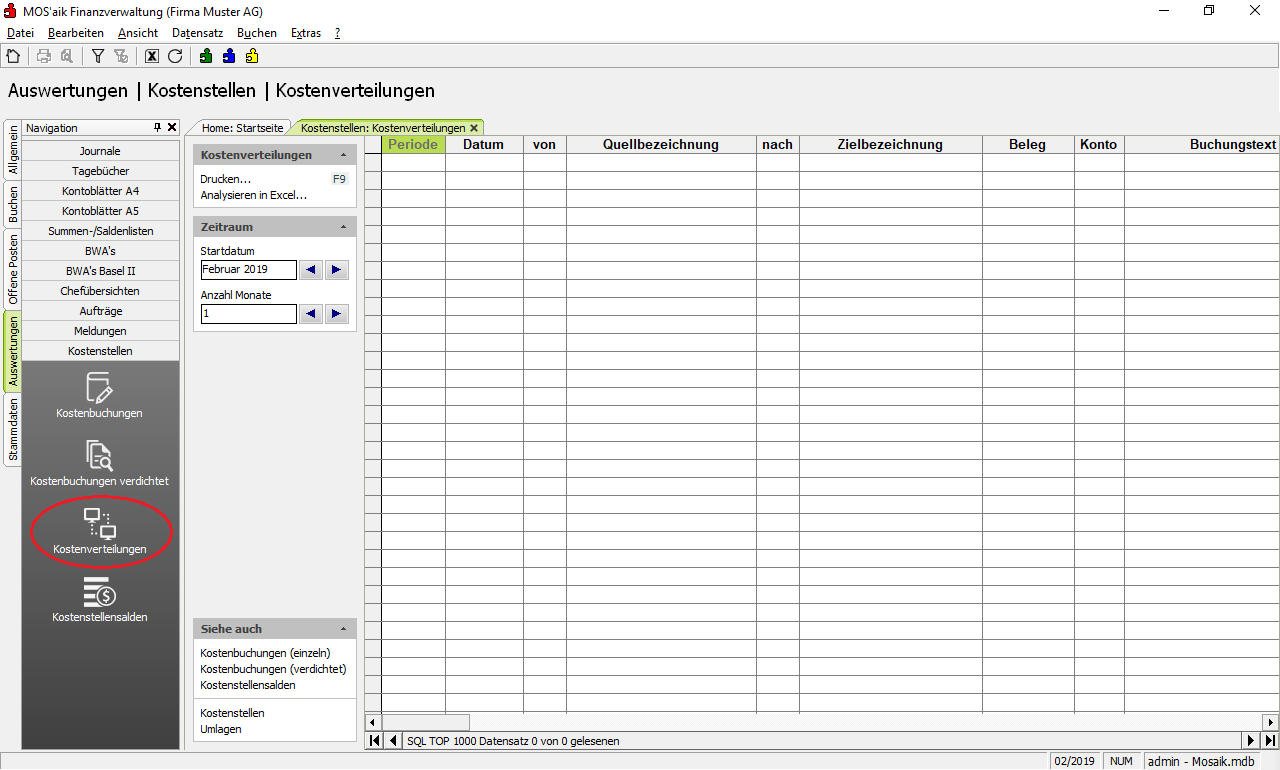
Task: Open Kostenstellensalden via its sidebar icon
Action: coord(99,600)
